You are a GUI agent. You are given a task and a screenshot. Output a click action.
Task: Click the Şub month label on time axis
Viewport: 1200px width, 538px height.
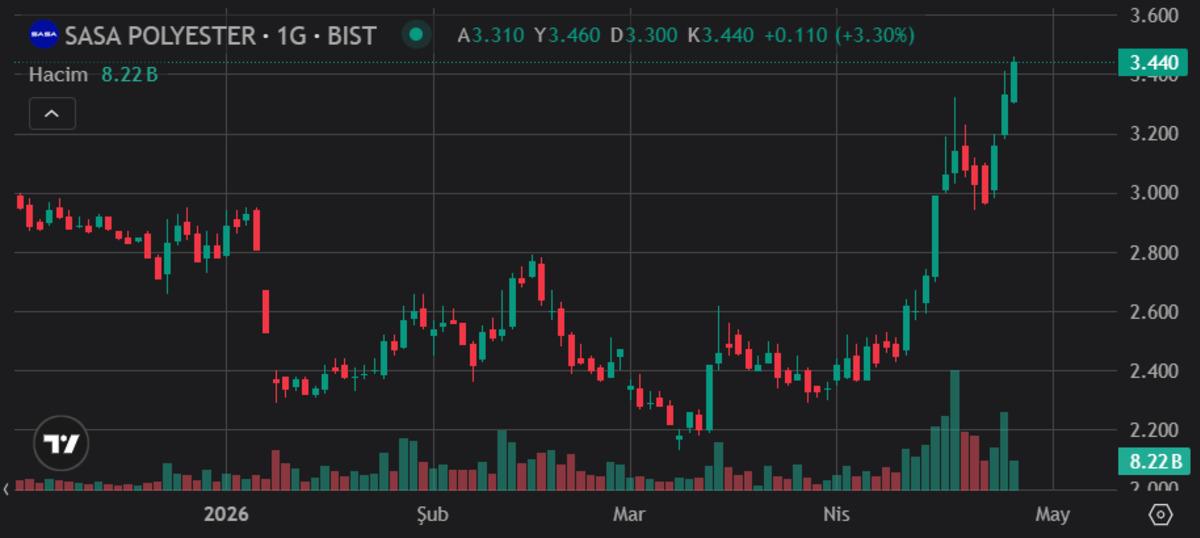432,515
